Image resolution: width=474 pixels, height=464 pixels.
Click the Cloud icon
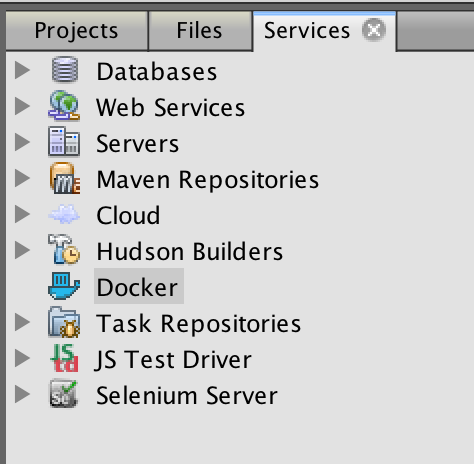coord(64,214)
